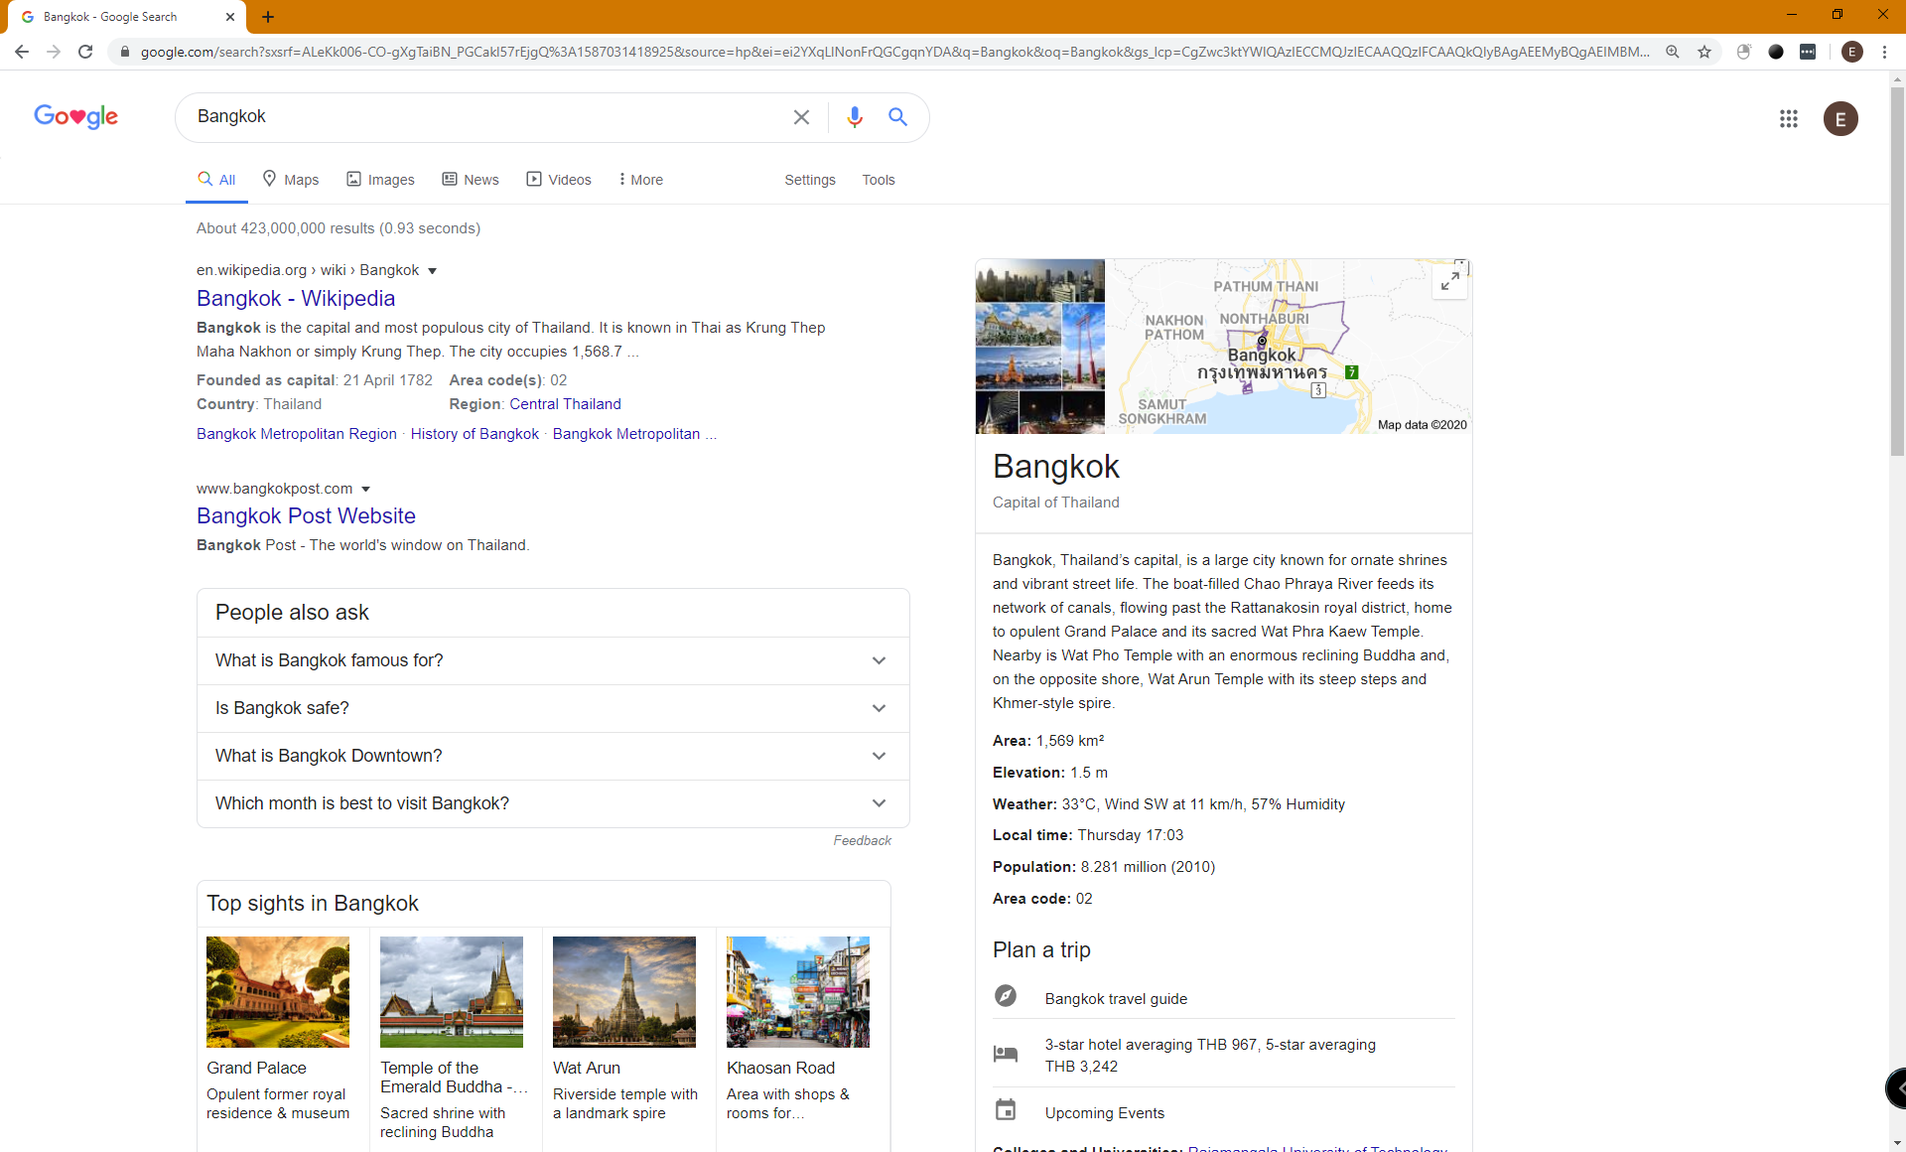Bookmark this page with the star icon
The width and height of the screenshot is (1906, 1152).
point(1704,52)
